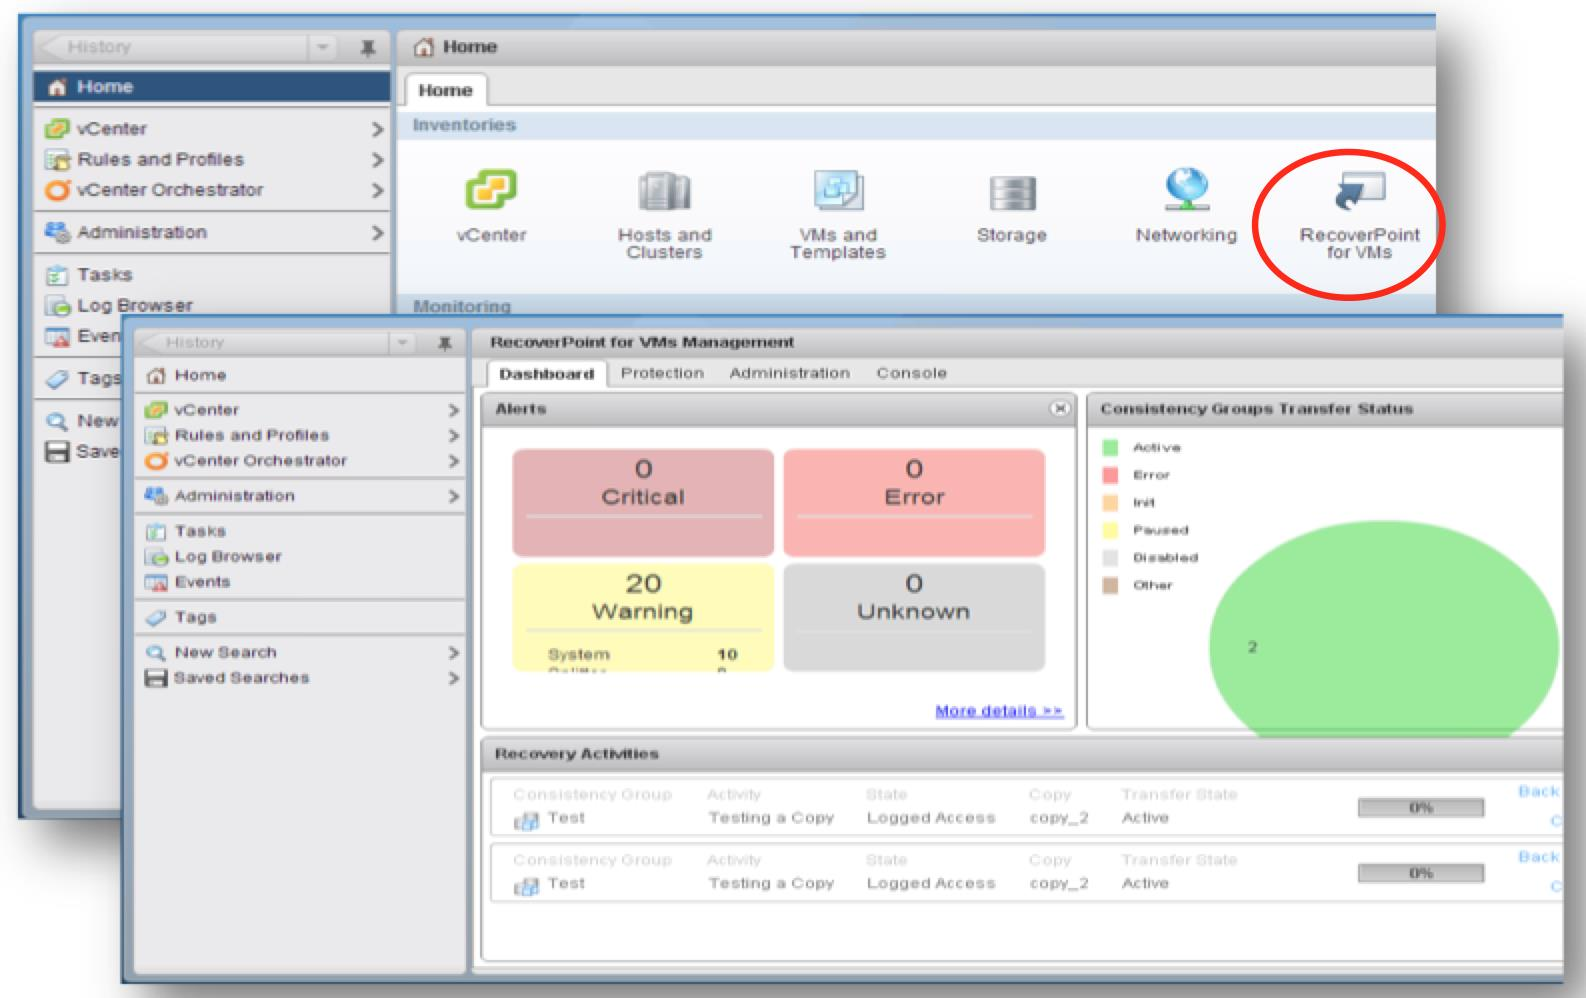Open VMs and Templates inventory icon
This screenshot has width=1586, height=998.
tap(838, 190)
